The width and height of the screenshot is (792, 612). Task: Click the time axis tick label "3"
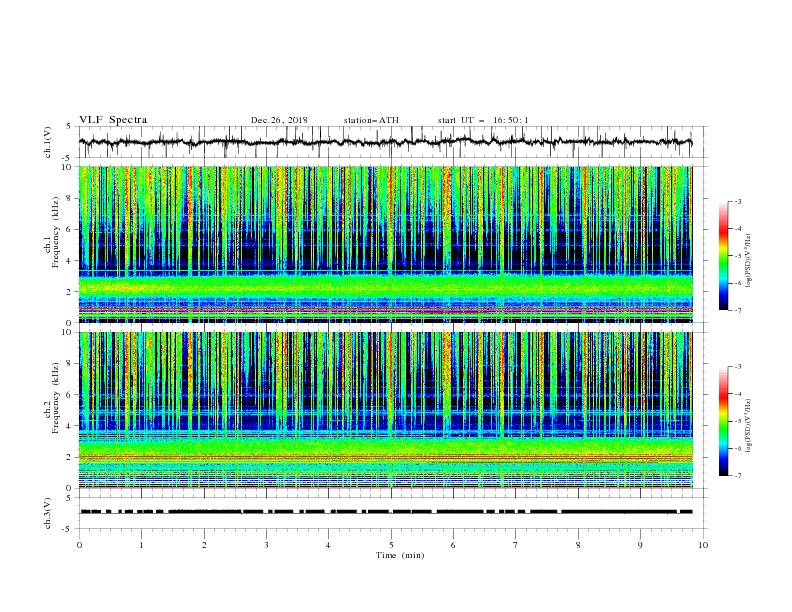pos(267,545)
